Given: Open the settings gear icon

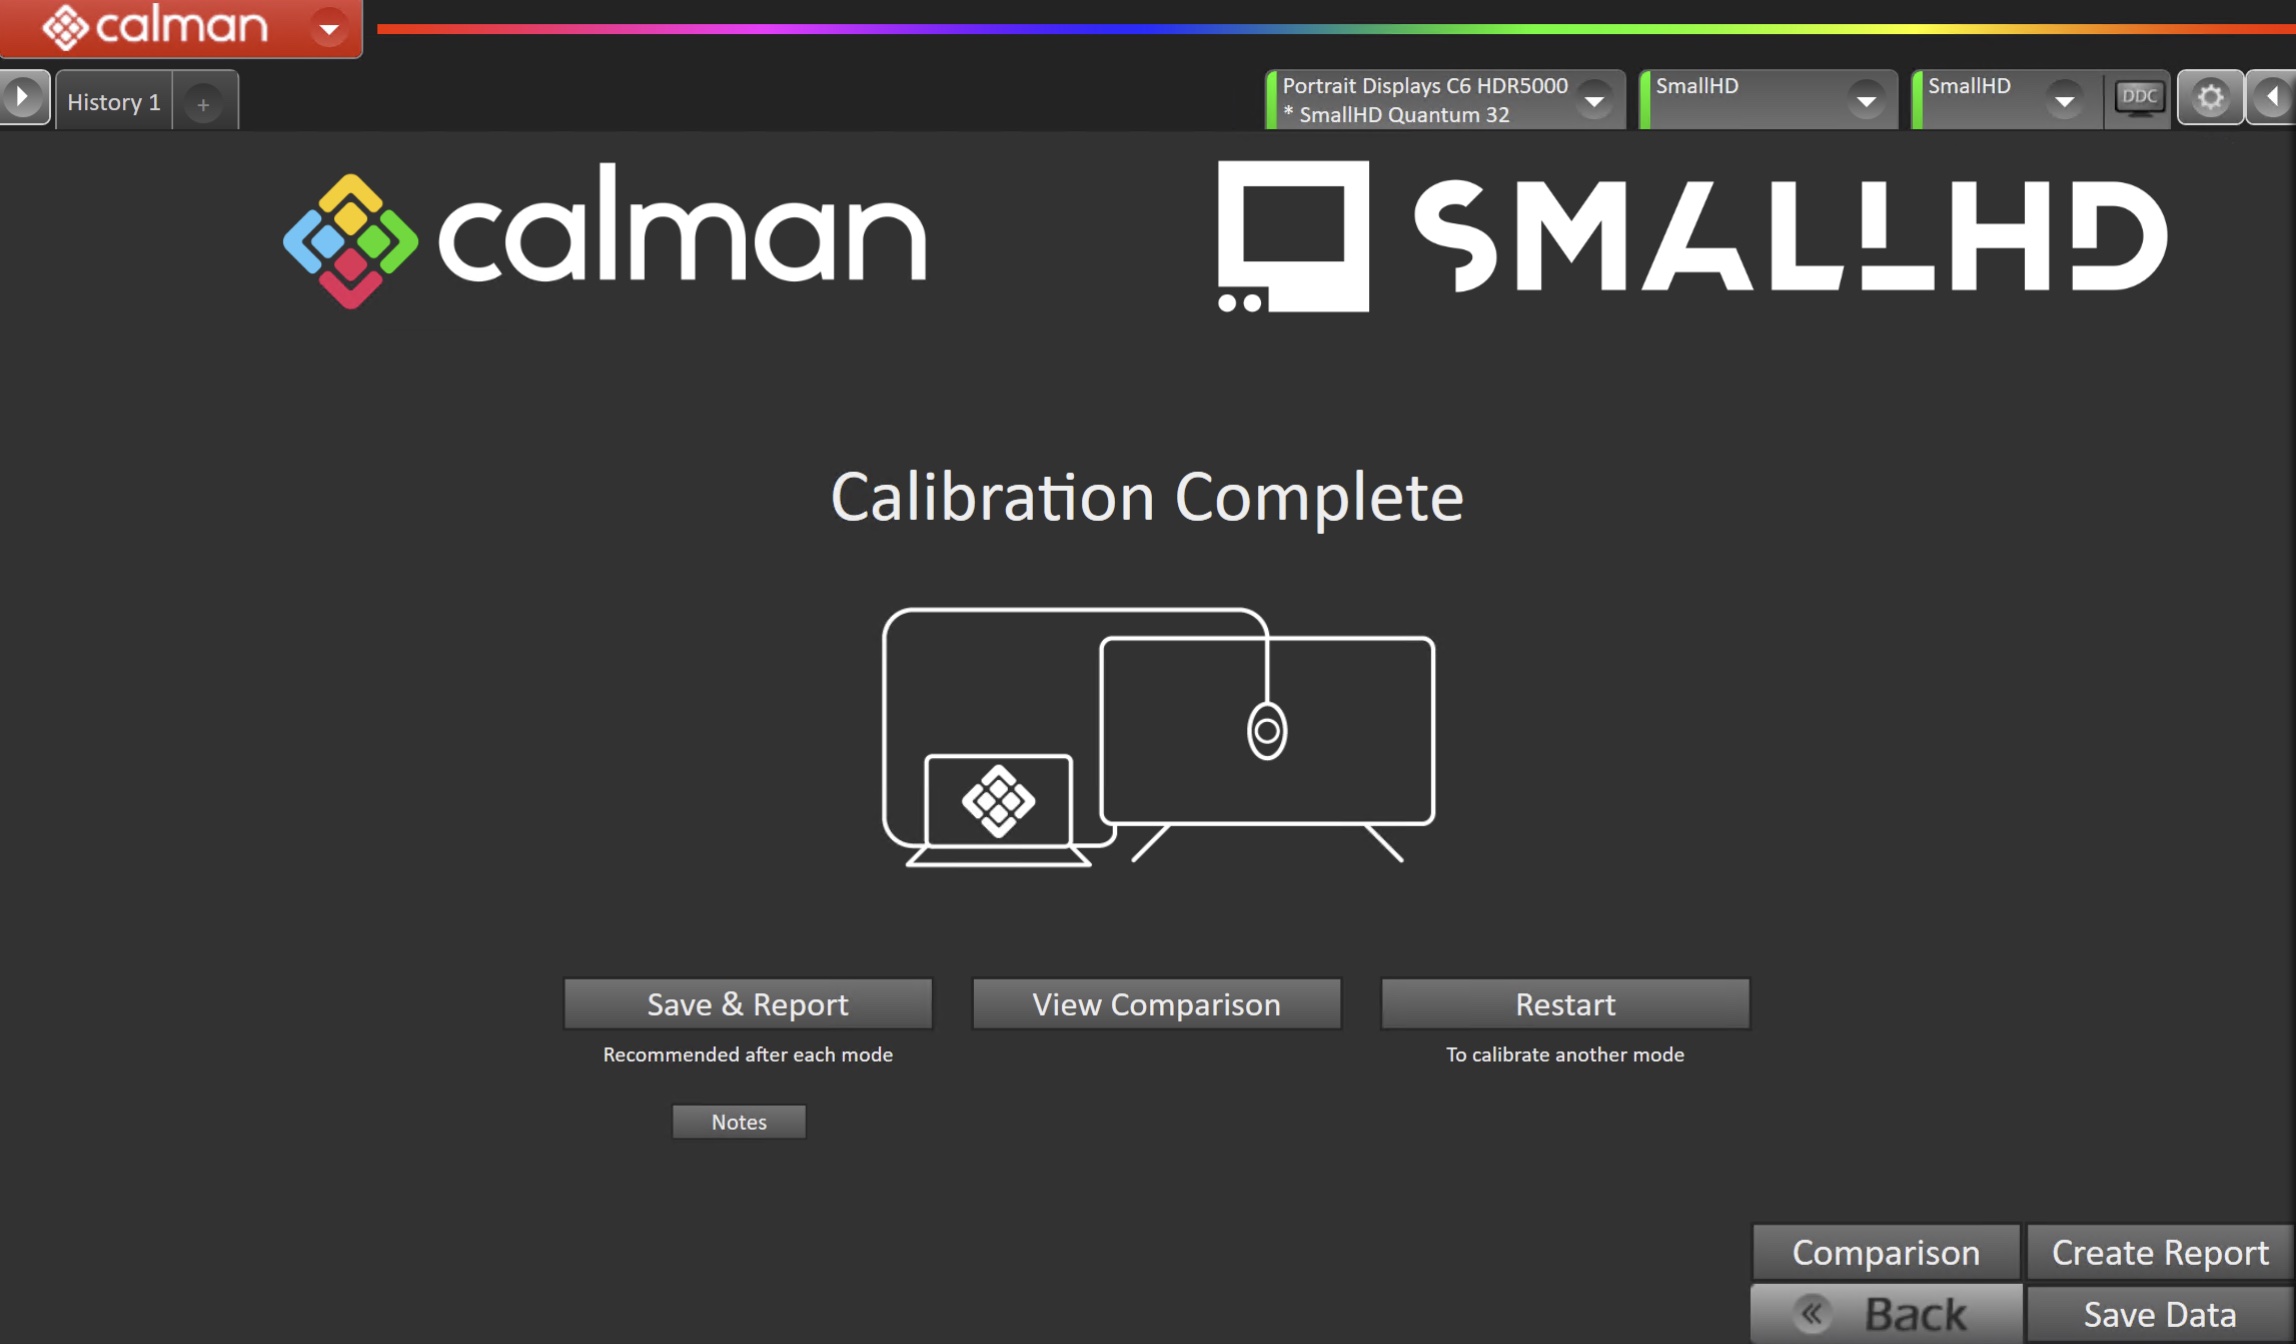Looking at the screenshot, I should pyautogui.click(x=2209, y=97).
